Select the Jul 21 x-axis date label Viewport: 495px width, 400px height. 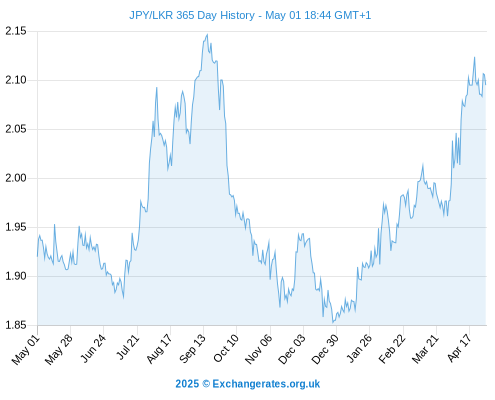pyautogui.click(x=127, y=347)
